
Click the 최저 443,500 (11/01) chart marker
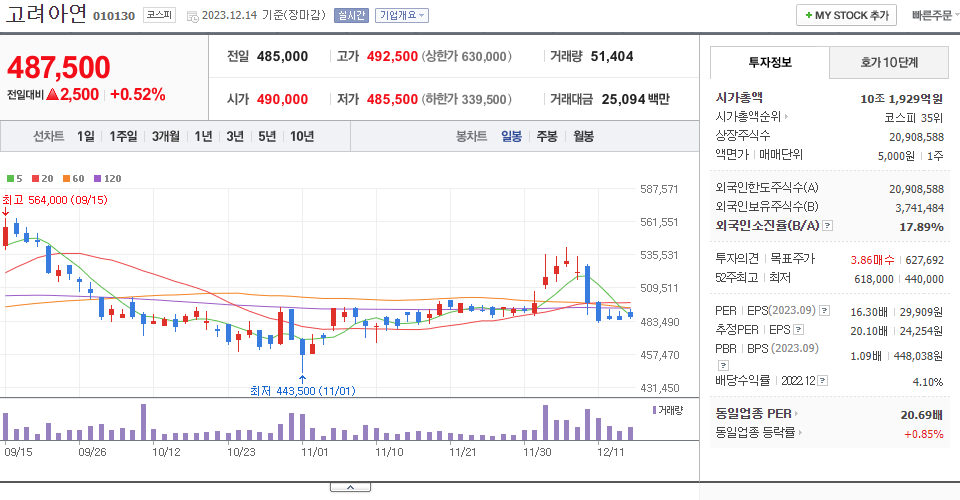pyautogui.click(x=302, y=390)
